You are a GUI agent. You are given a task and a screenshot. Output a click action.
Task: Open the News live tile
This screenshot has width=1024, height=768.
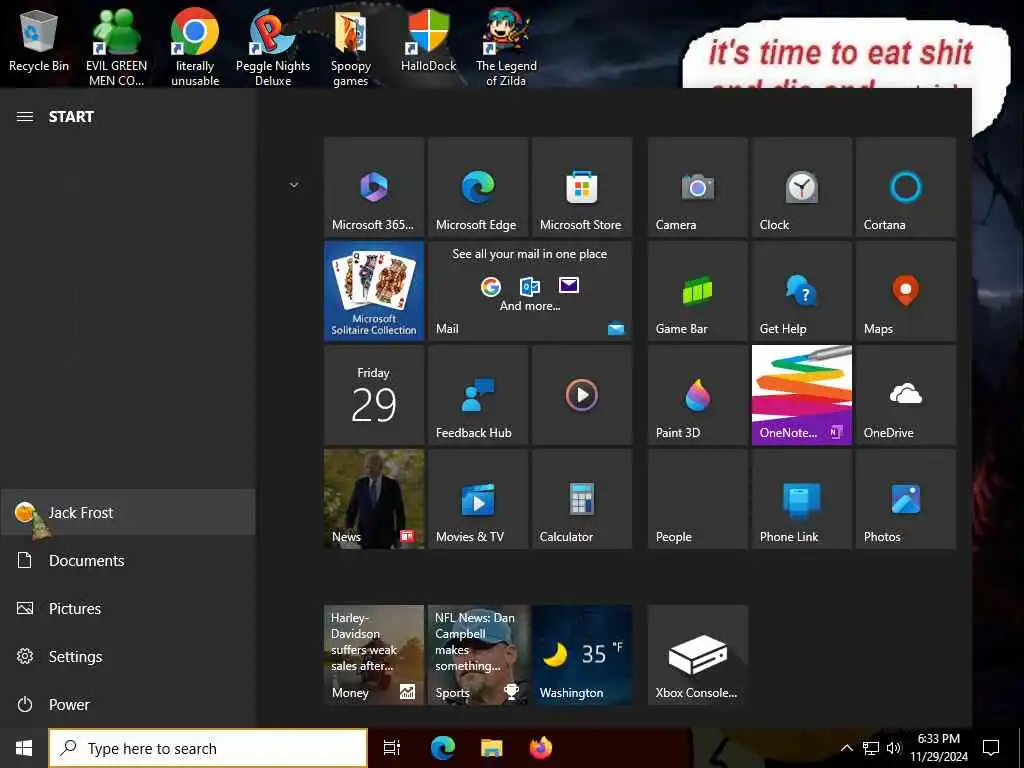[x=374, y=499]
